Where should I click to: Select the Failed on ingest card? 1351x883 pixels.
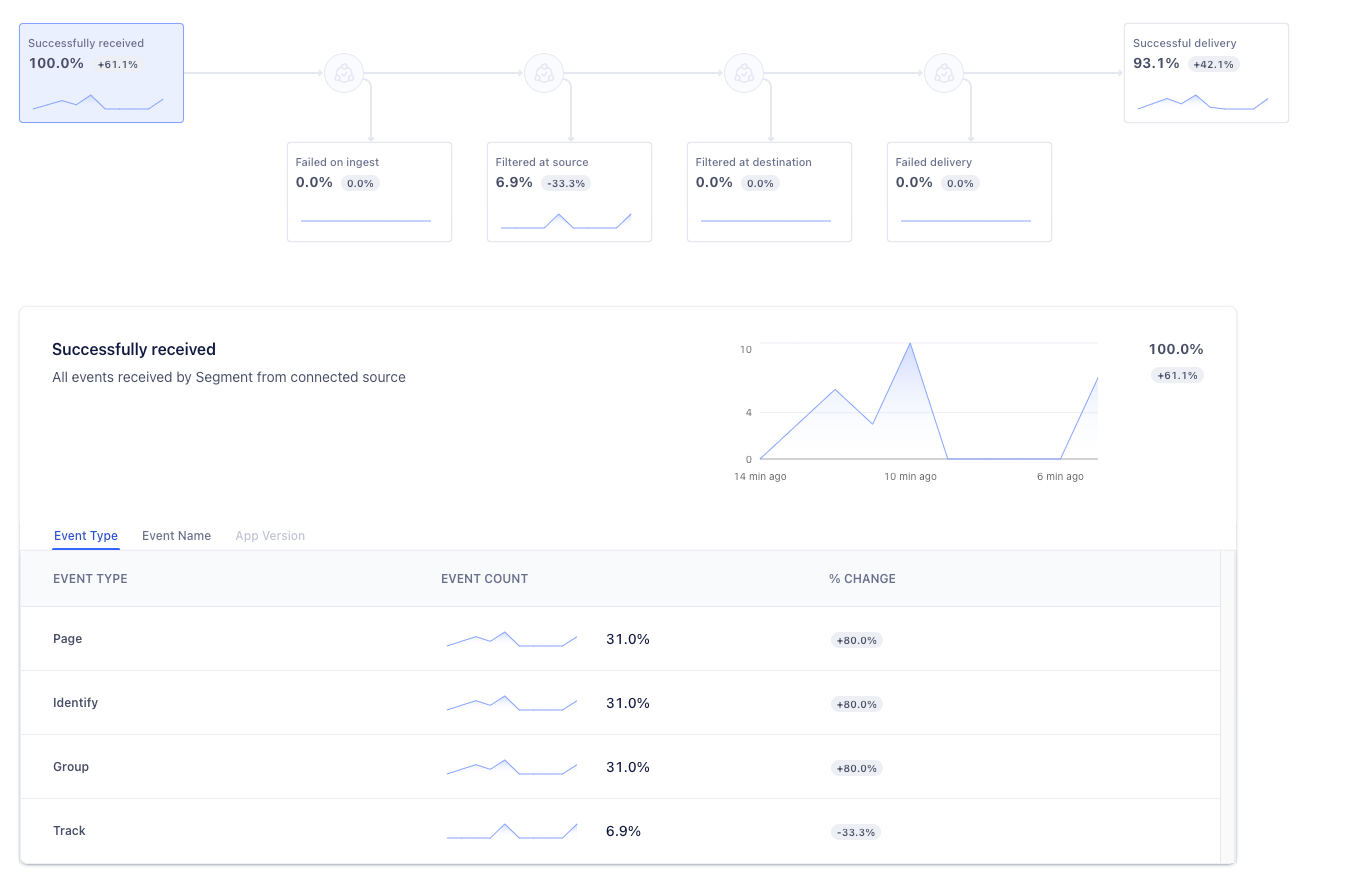pos(369,191)
